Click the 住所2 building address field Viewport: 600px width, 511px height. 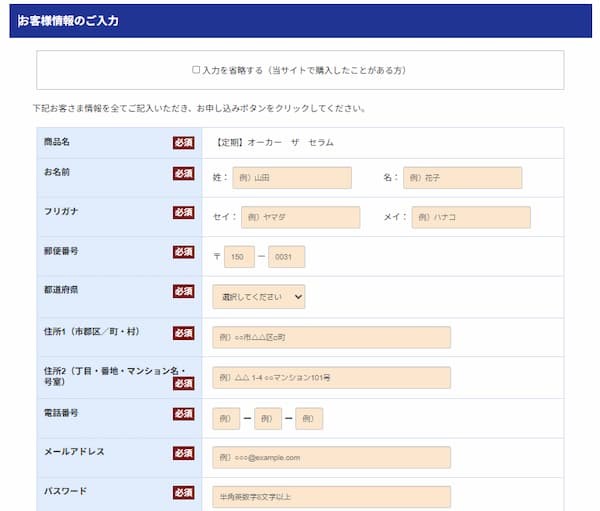point(331,378)
